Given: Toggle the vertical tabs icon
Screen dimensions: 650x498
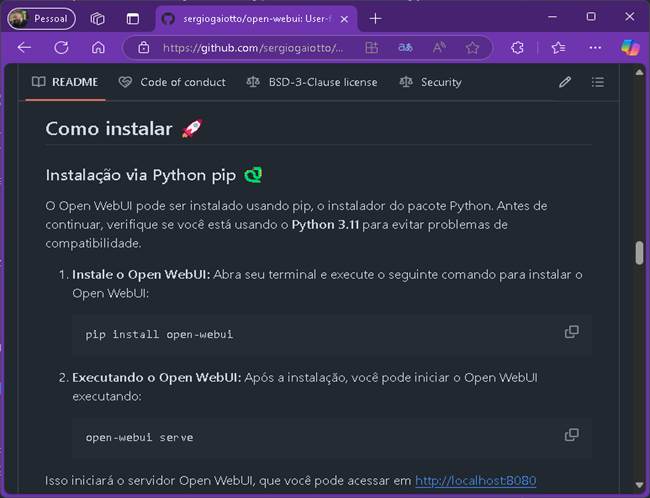Looking at the screenshot, I should 133,19.
